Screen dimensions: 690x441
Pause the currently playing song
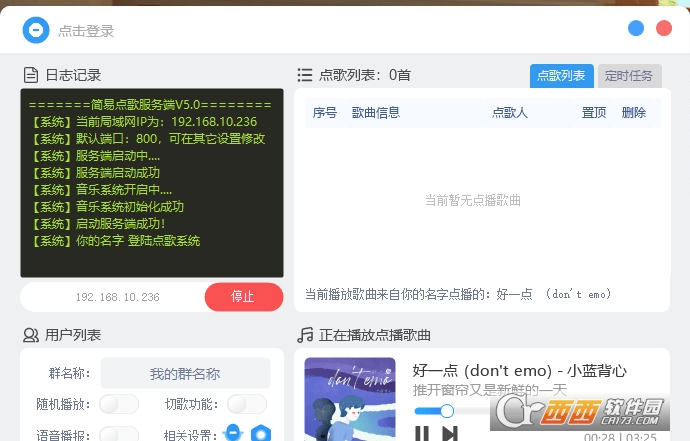422,434
